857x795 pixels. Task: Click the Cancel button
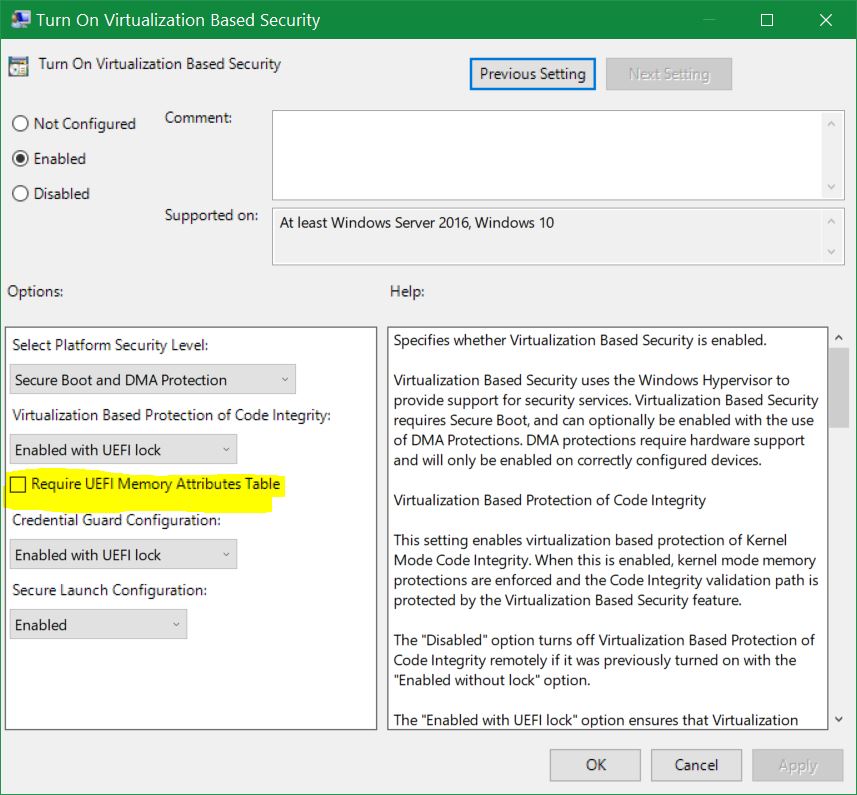(x=696, y=765)
